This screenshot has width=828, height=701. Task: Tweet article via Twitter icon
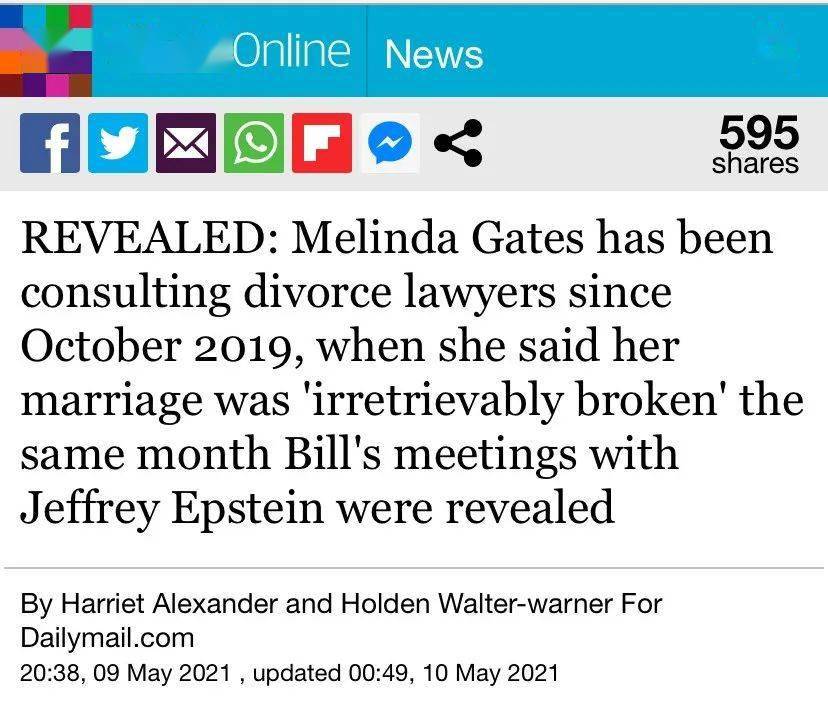pos(118,143)
